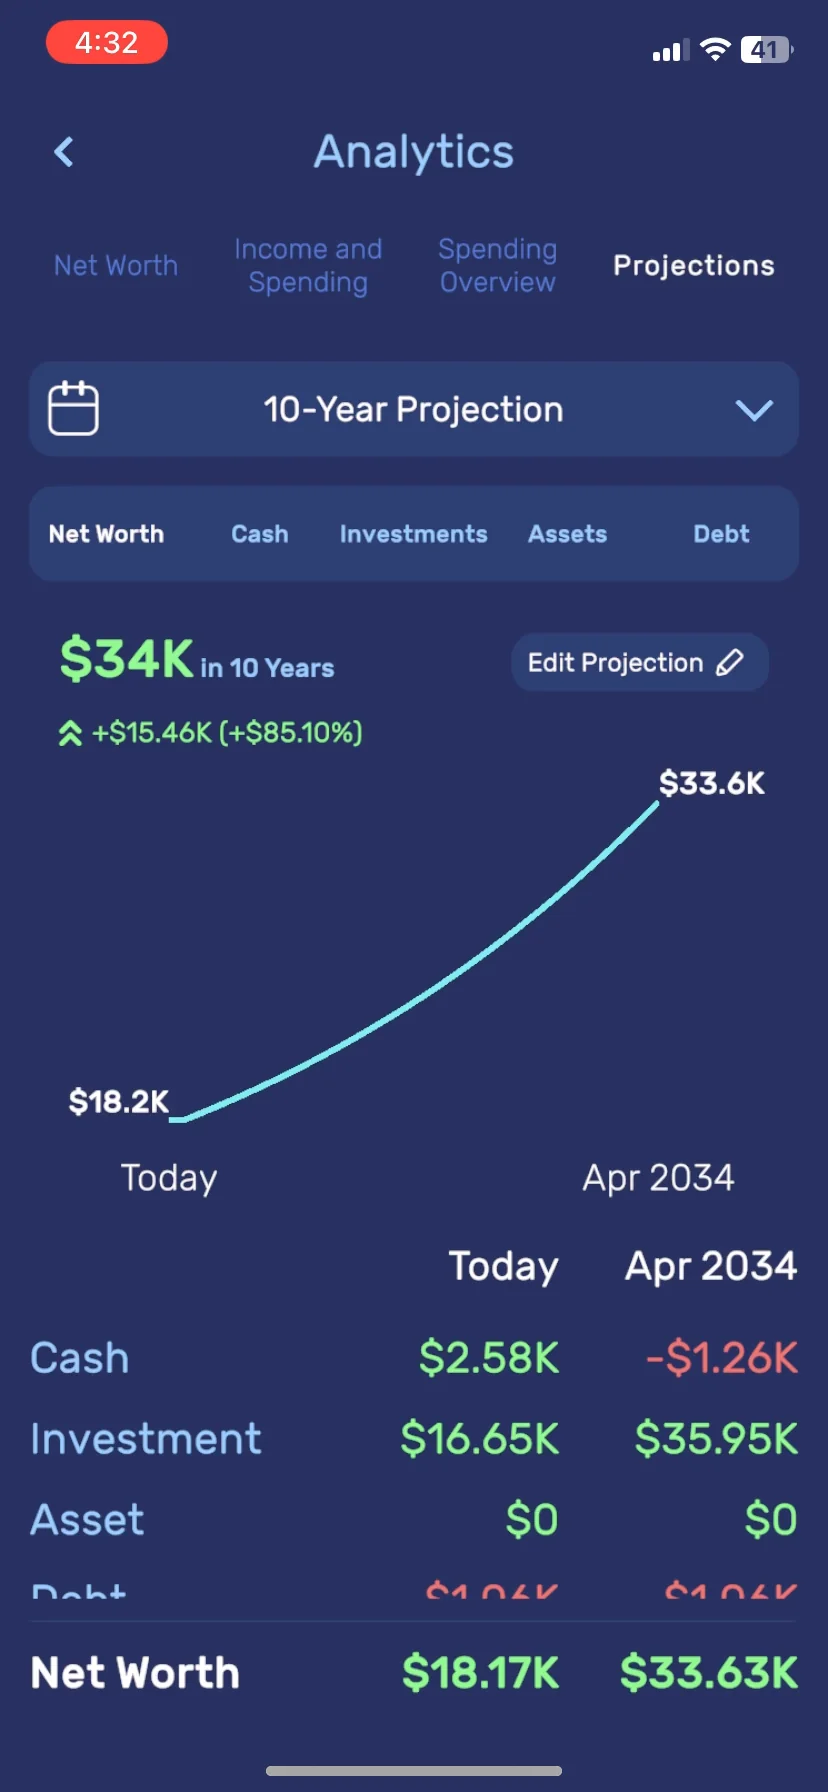
Task: Tap the Wi-Fi status icon
Action: click(x=714, y=49)
